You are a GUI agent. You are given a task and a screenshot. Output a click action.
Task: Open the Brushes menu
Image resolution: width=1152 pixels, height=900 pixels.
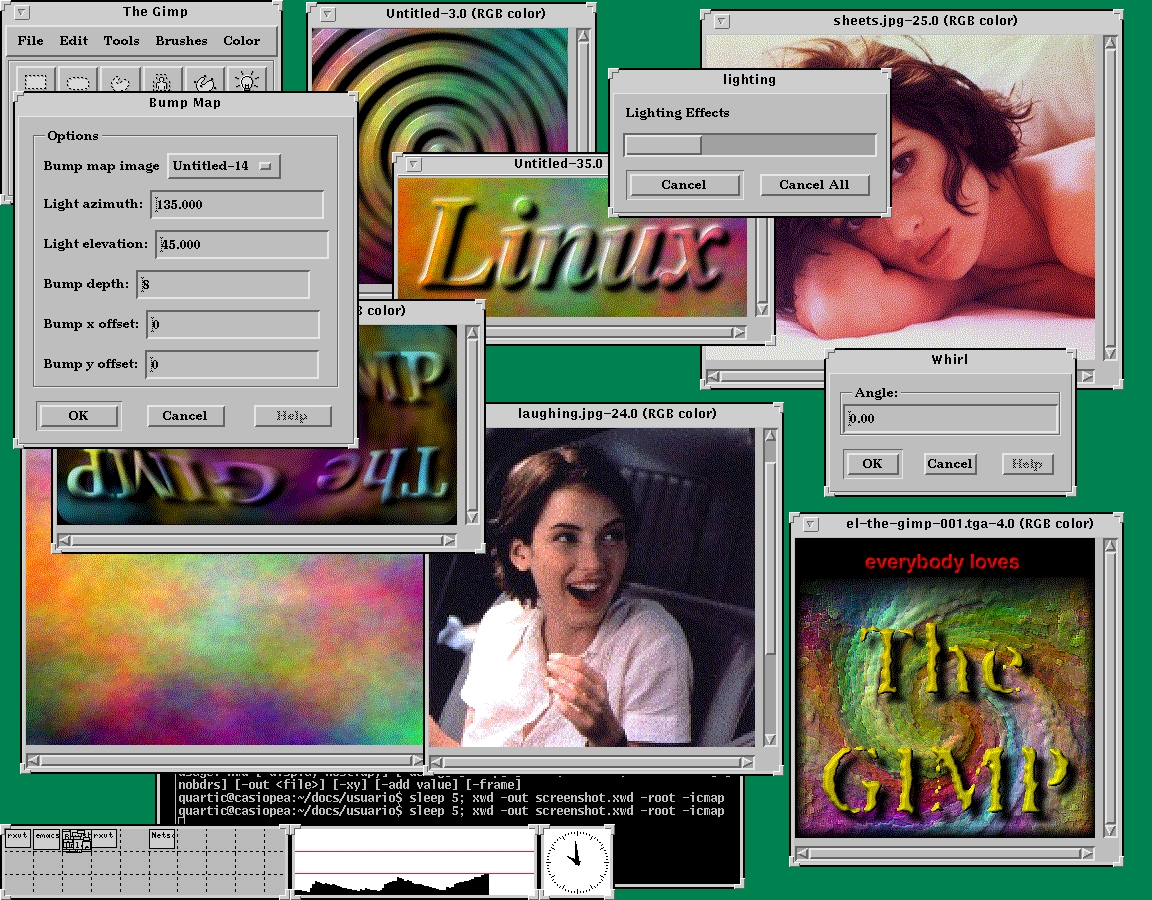pyautogui.click(x=181, y=41)
